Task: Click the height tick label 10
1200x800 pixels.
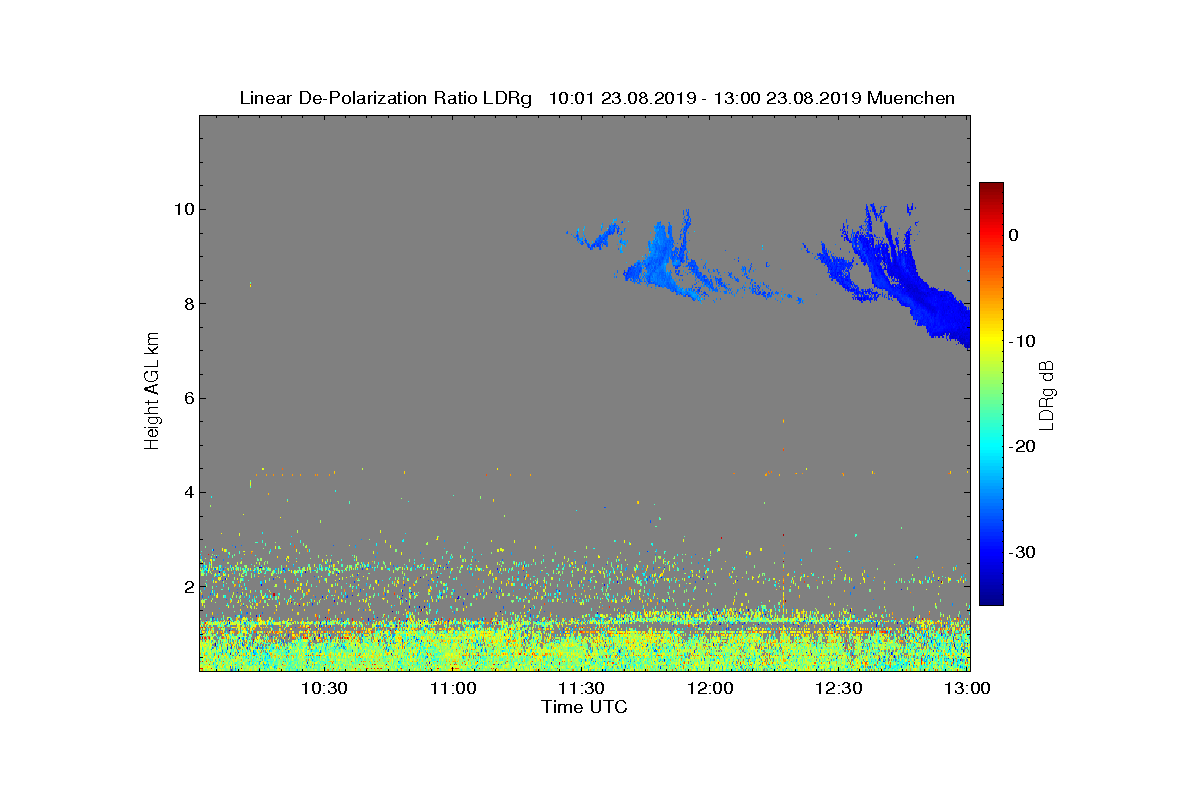Action: 182,209
